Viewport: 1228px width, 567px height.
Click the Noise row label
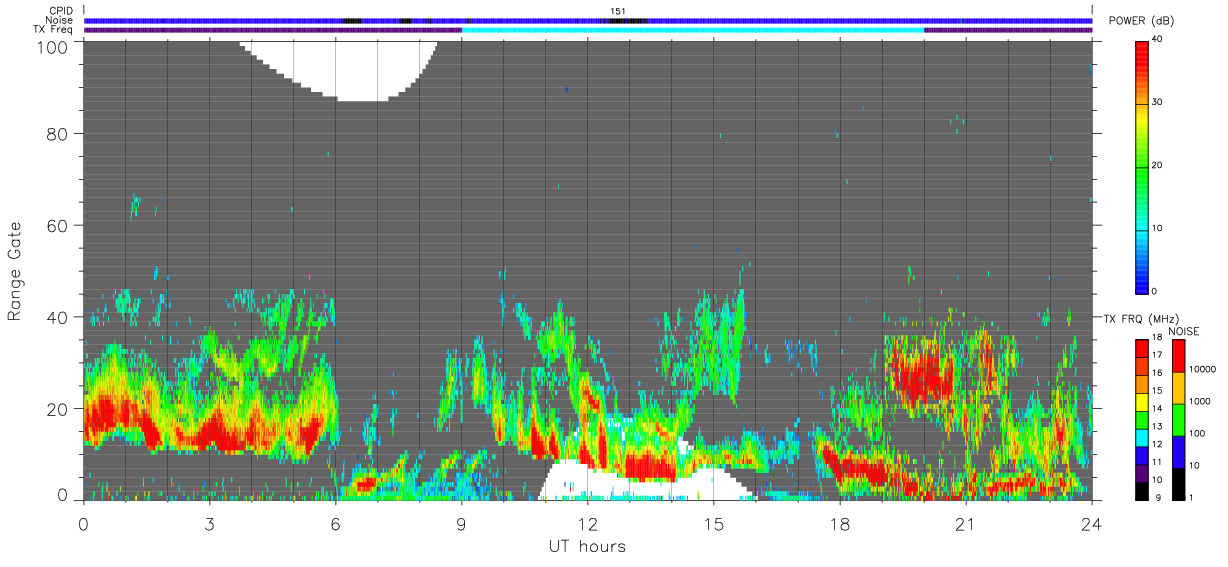(60, 20)
